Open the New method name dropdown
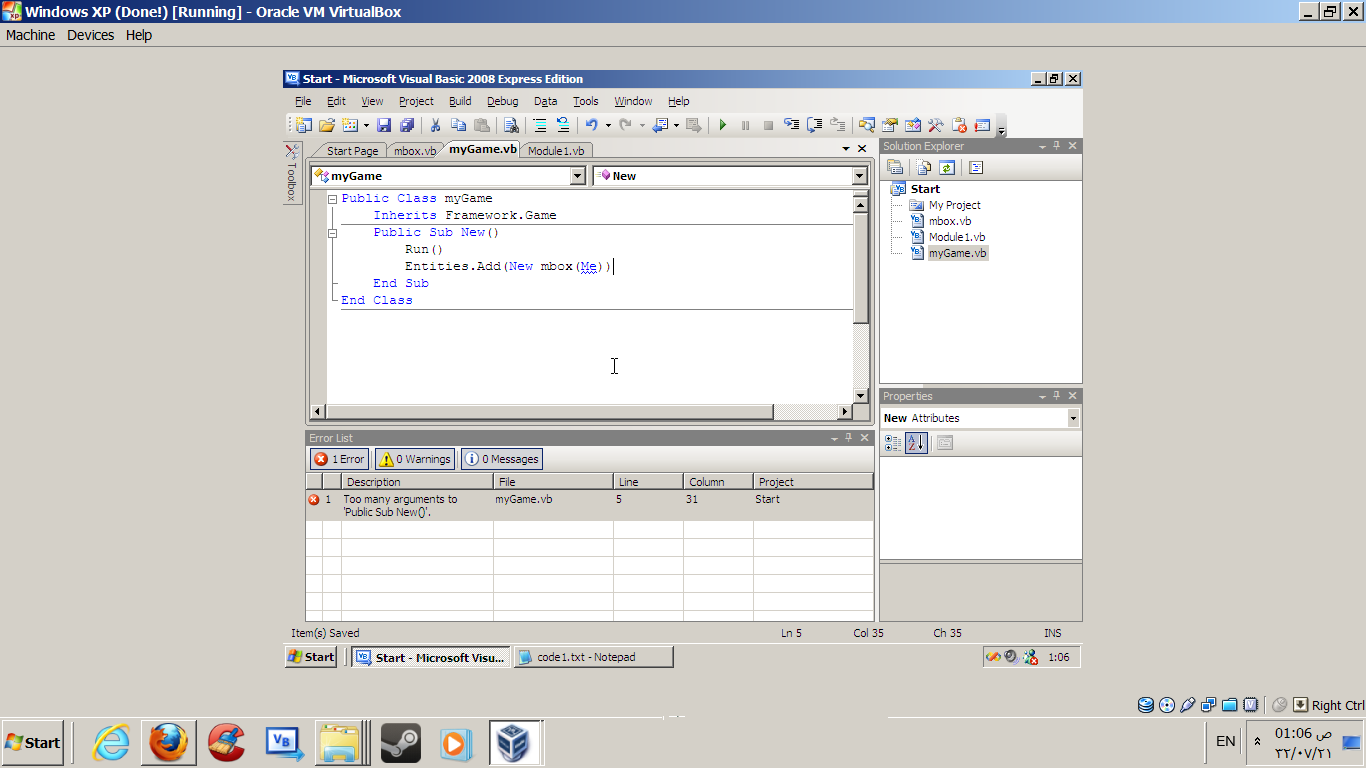Screen dimensions: 1366x768 tap(859, 176)
